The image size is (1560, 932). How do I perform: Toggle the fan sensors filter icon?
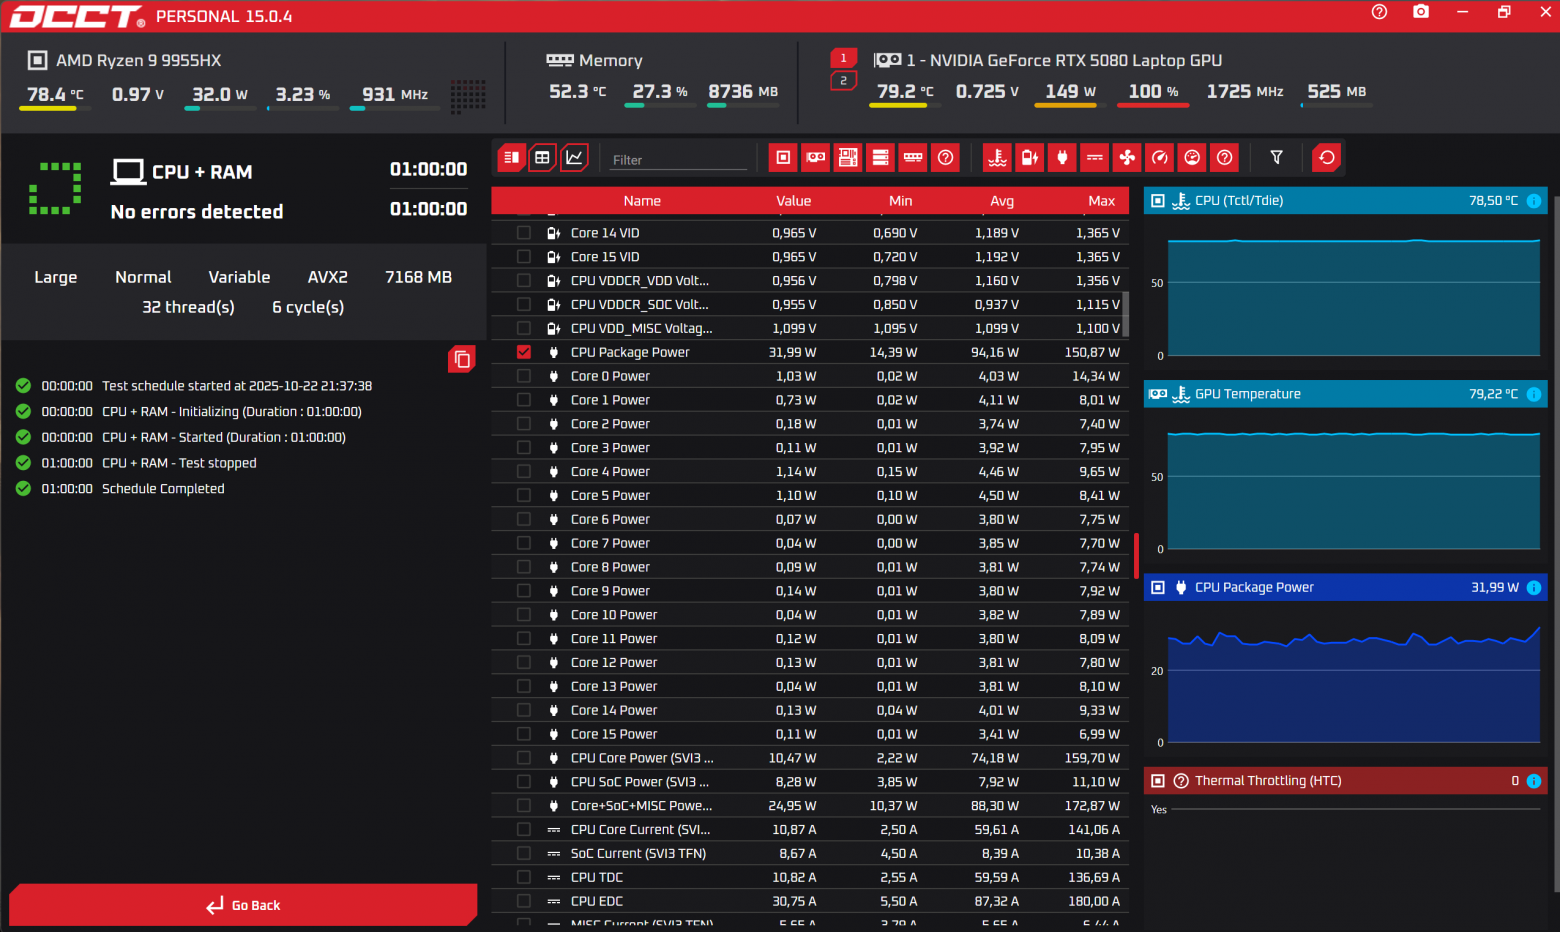point(1127,157)
